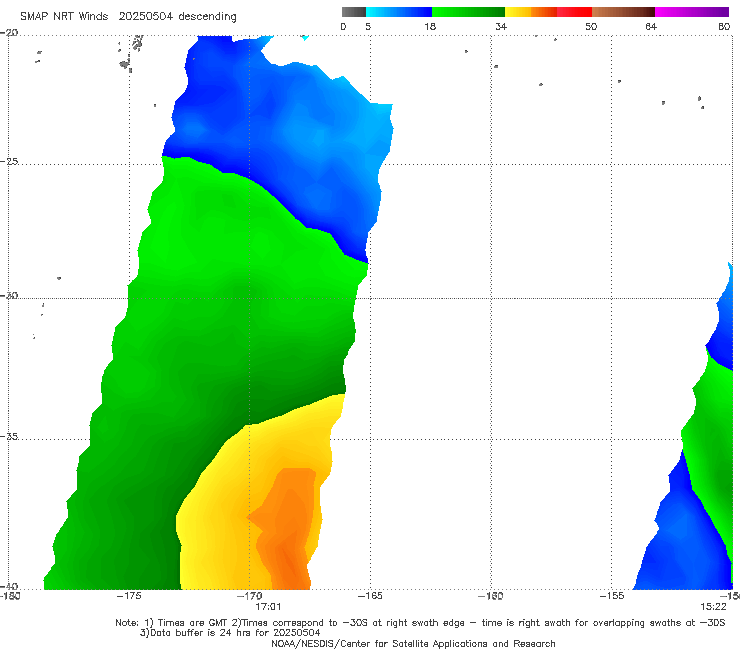
Task: Click the swath time label '17:01'
Action: [268, 607]
